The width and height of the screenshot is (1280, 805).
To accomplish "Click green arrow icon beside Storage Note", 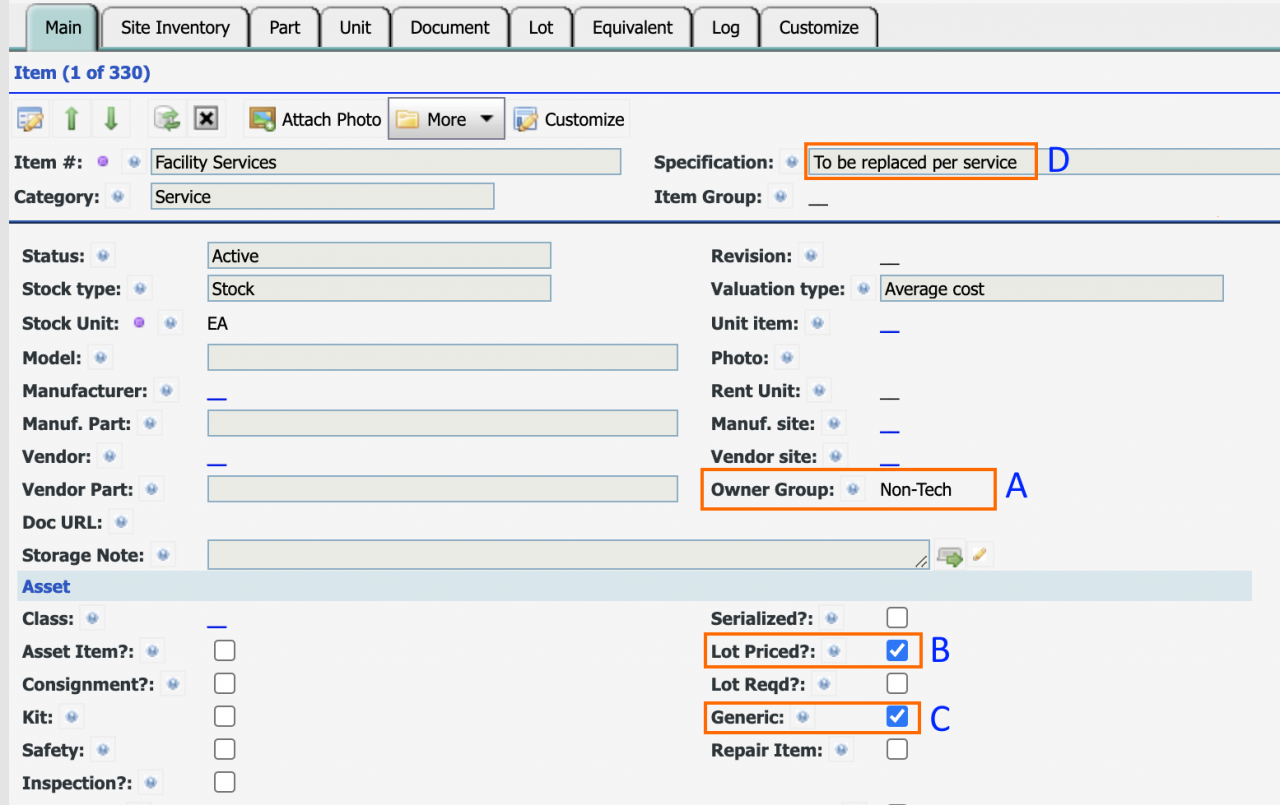I will pyautogui.click(x=950, y=556).
